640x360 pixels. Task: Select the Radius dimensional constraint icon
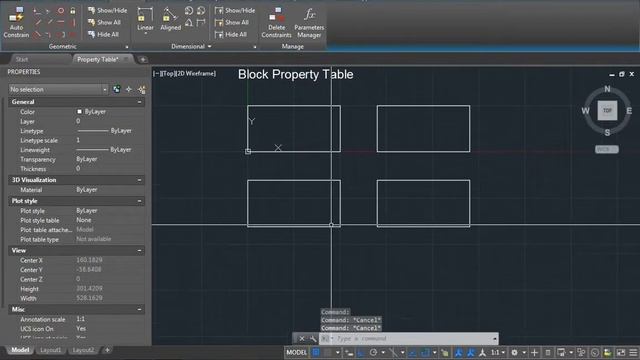point(189,11)
